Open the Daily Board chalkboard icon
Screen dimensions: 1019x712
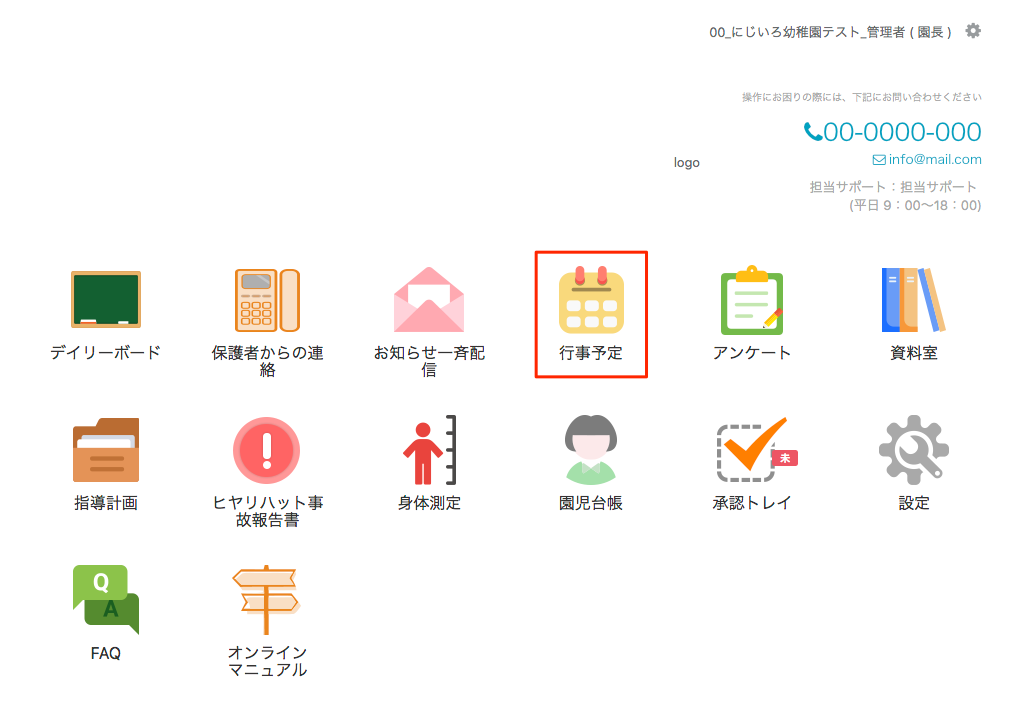click(105, 300)
